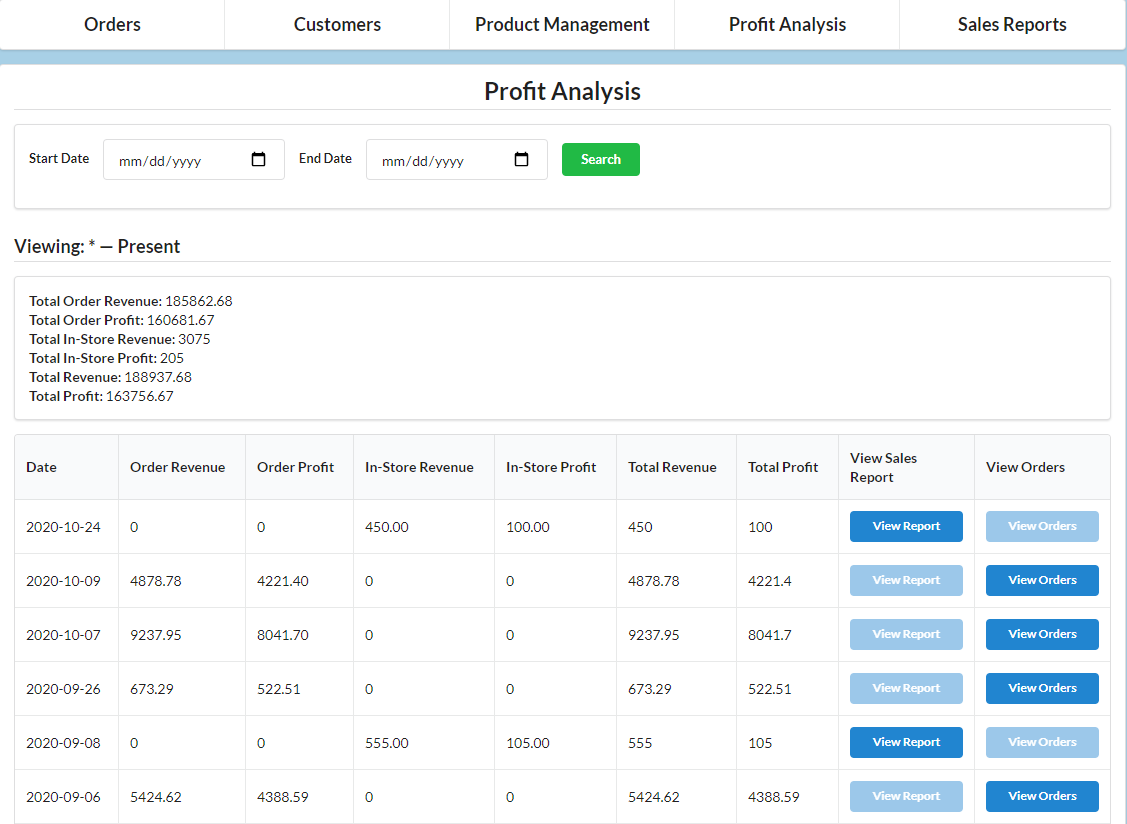Image resolution: width=1127 pixels, height=824 pixels.
Task: View orders for 2020-10-07
Action: click(1042, 634)
